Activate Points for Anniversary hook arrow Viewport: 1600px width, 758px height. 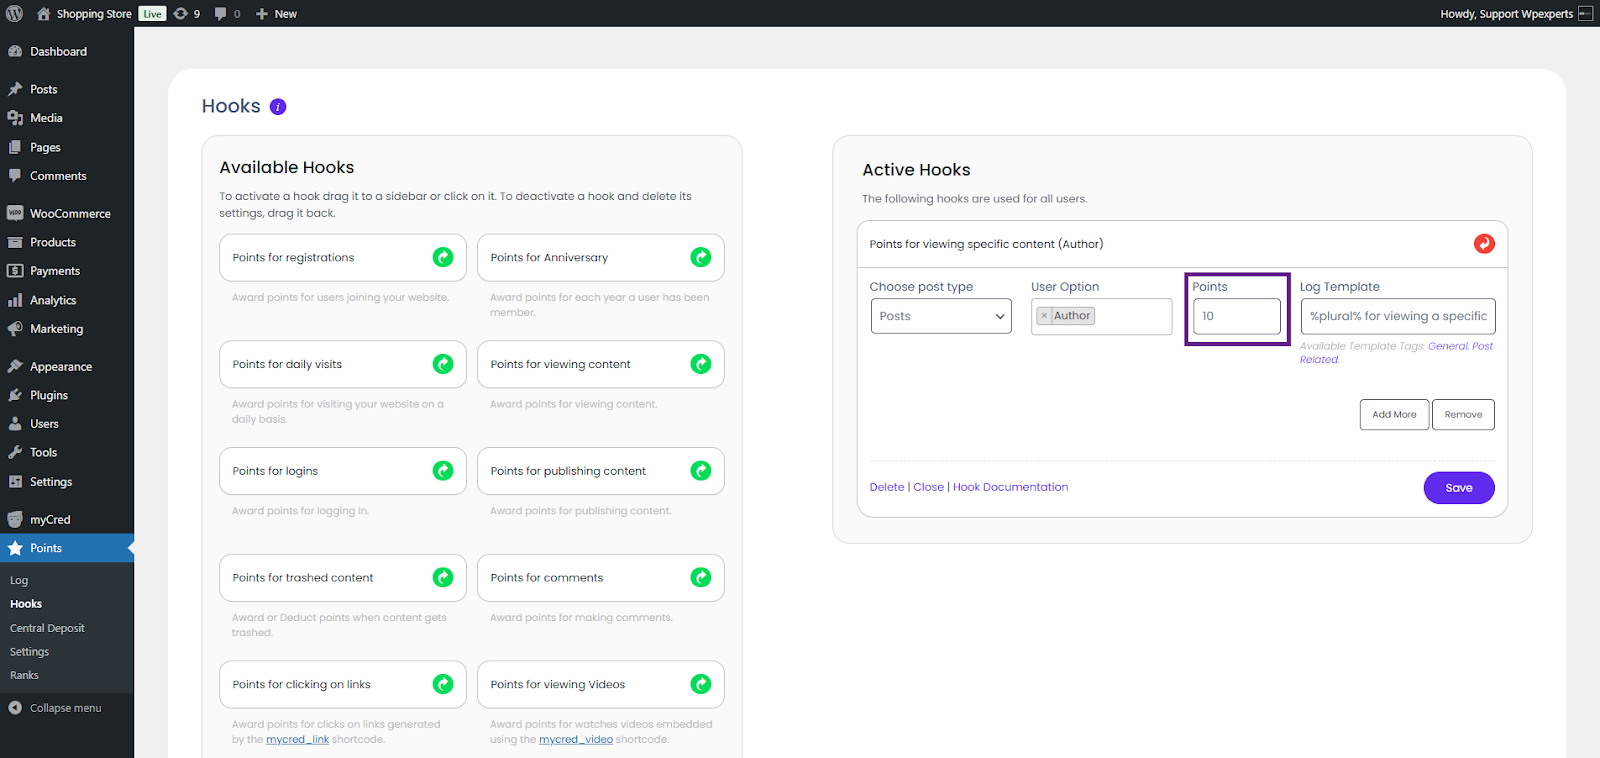tap(701, 258)
